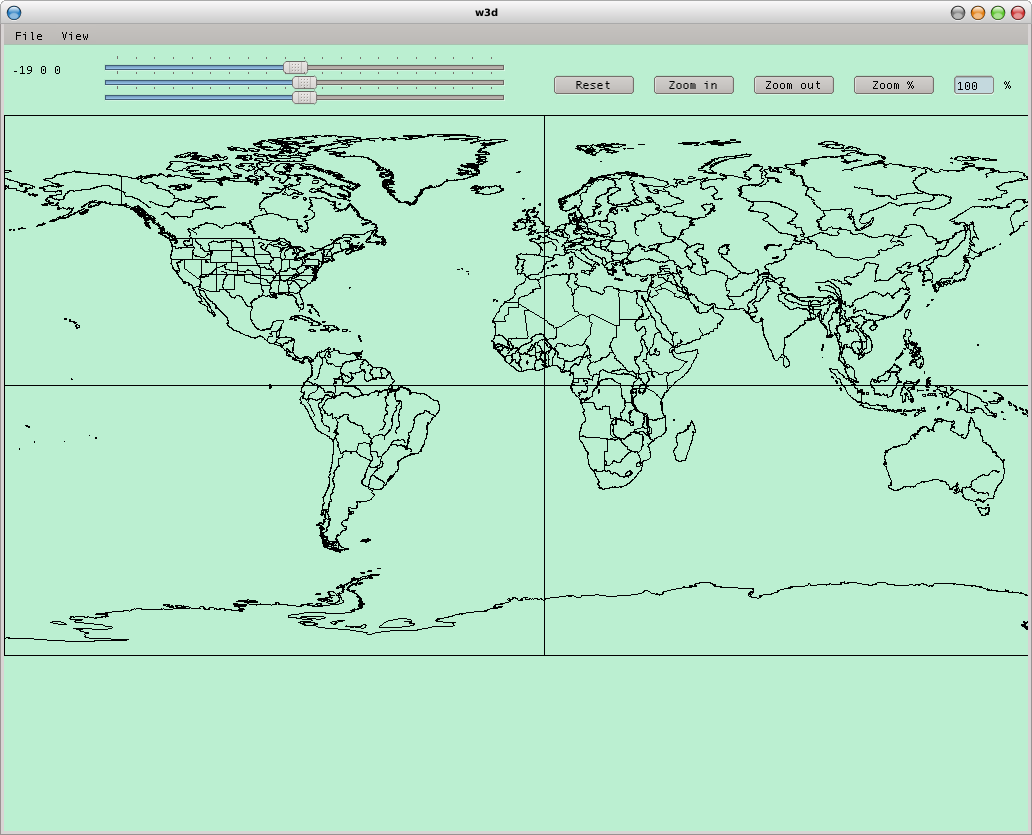Click the Reset button
The width and height of the screenshot is (1032, 835).
click(593, 85)
